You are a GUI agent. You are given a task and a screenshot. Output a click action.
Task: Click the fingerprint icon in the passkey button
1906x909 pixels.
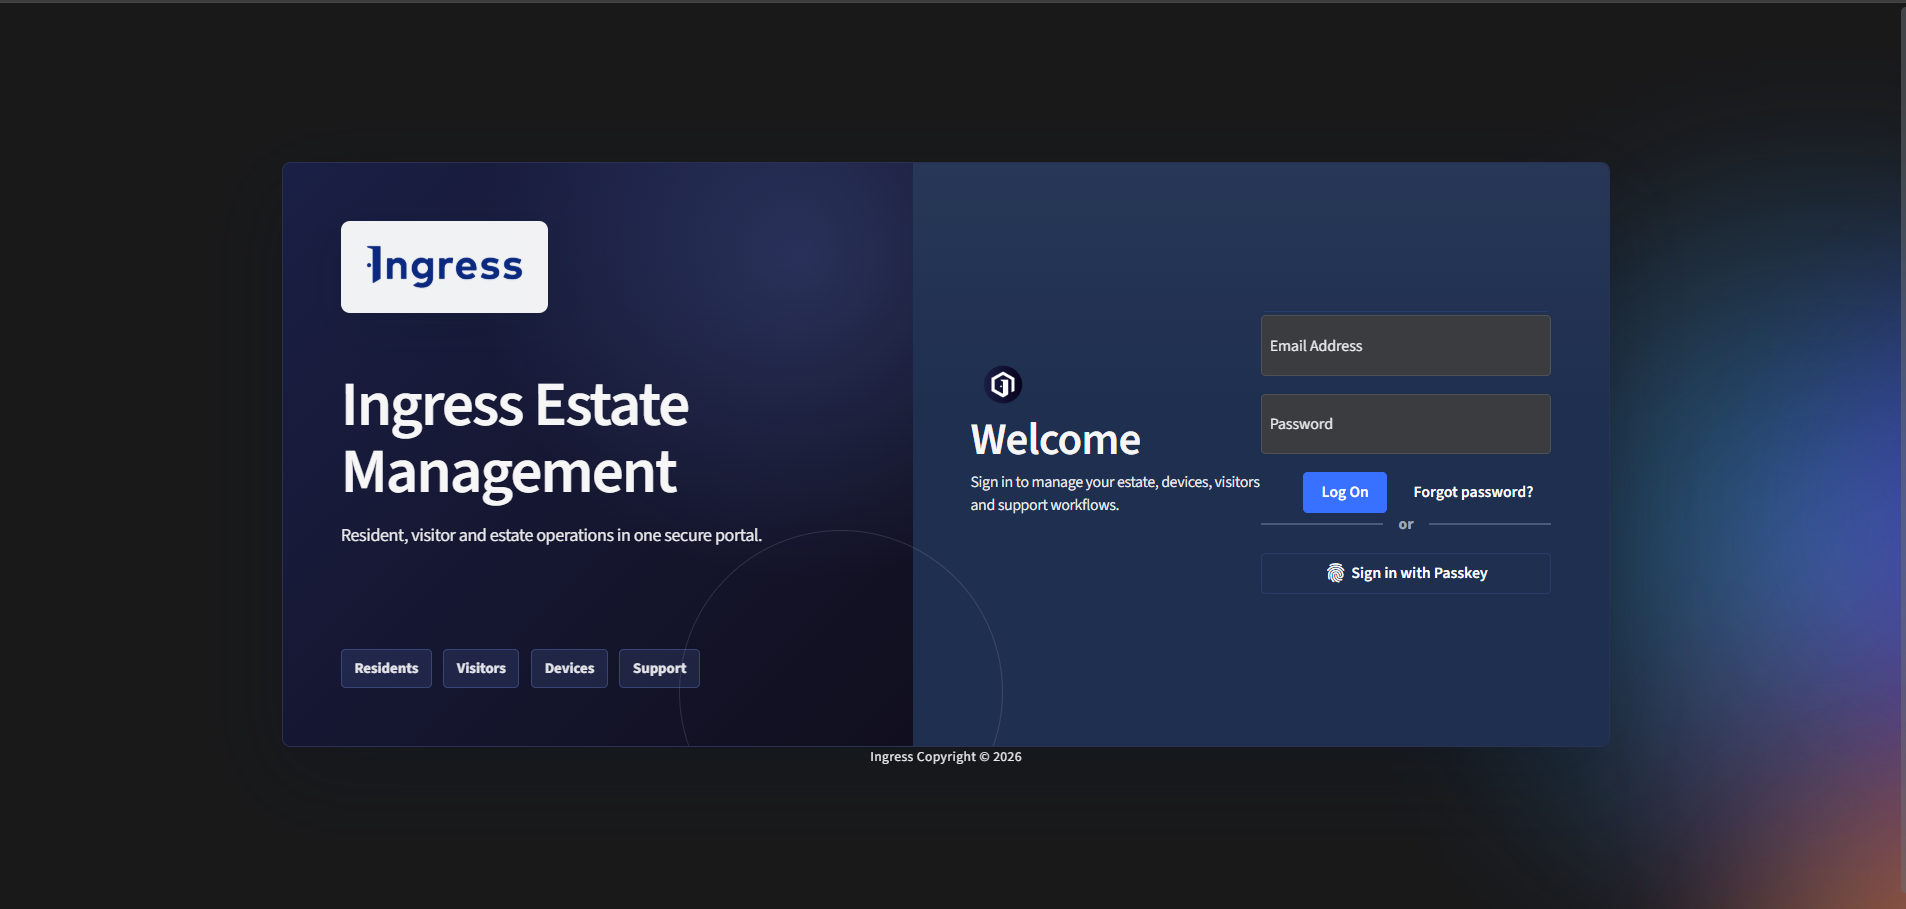pos(1335,573)
